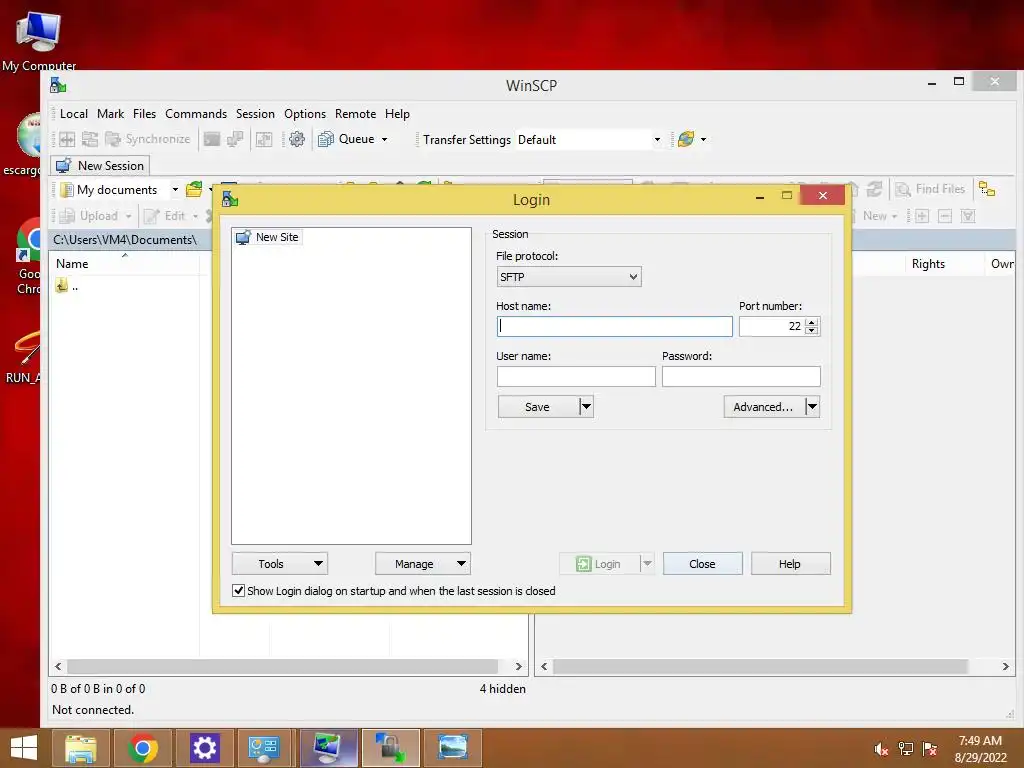The height and width of the screenshot is (768, 1024).
Task: Open Preferences via the gear icon
Action: 297,139
